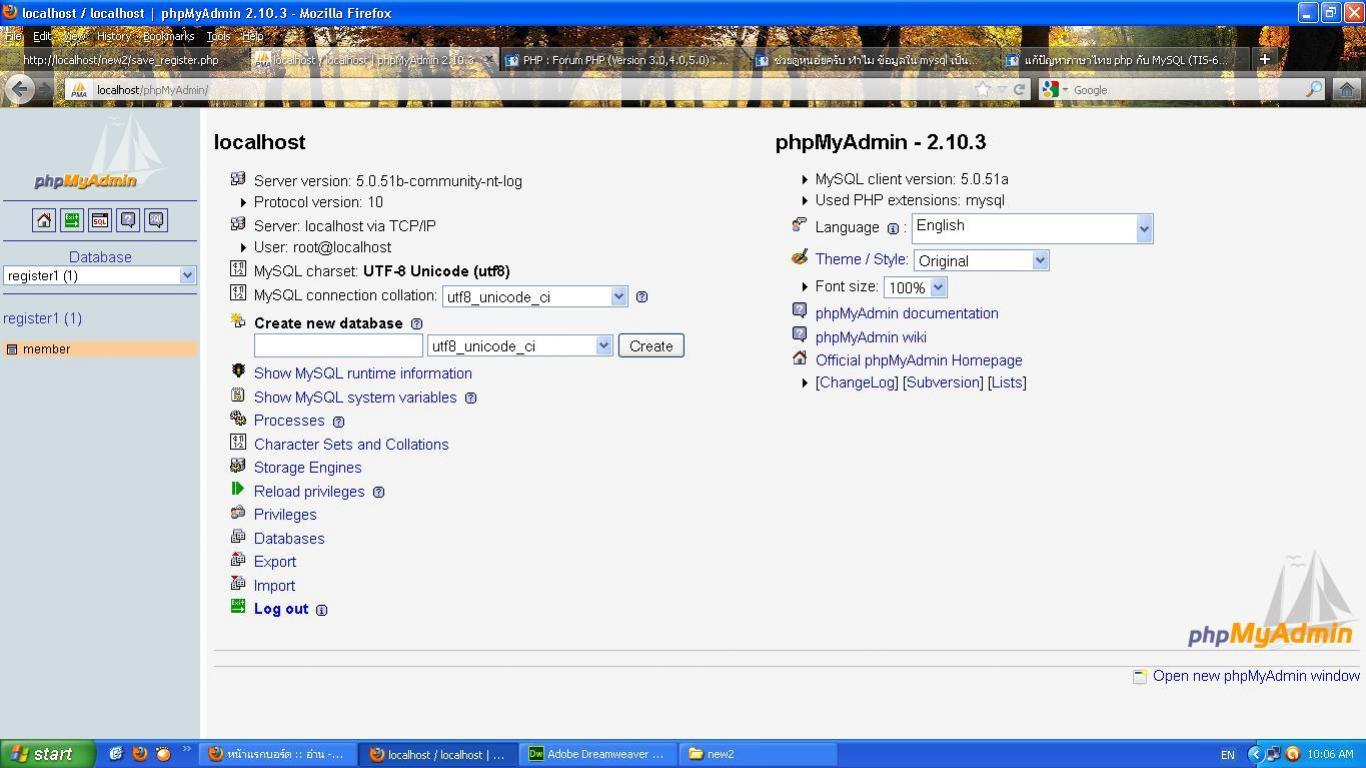Click the Open new phpMyAdmin window link
Image resolution: width=1366 pixels, height=768 pixels.
point(1256,676)
